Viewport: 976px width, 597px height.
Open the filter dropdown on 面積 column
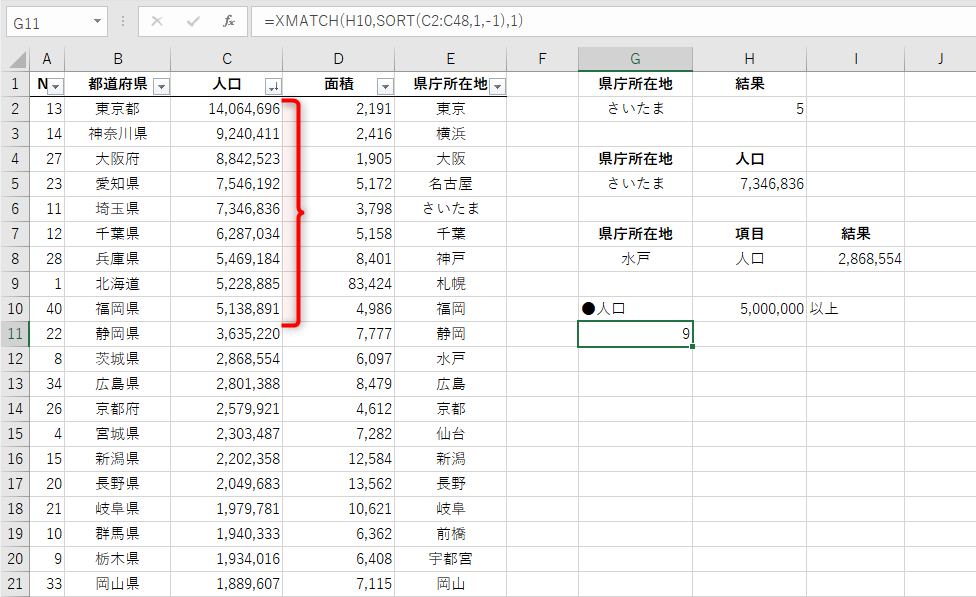385,84
